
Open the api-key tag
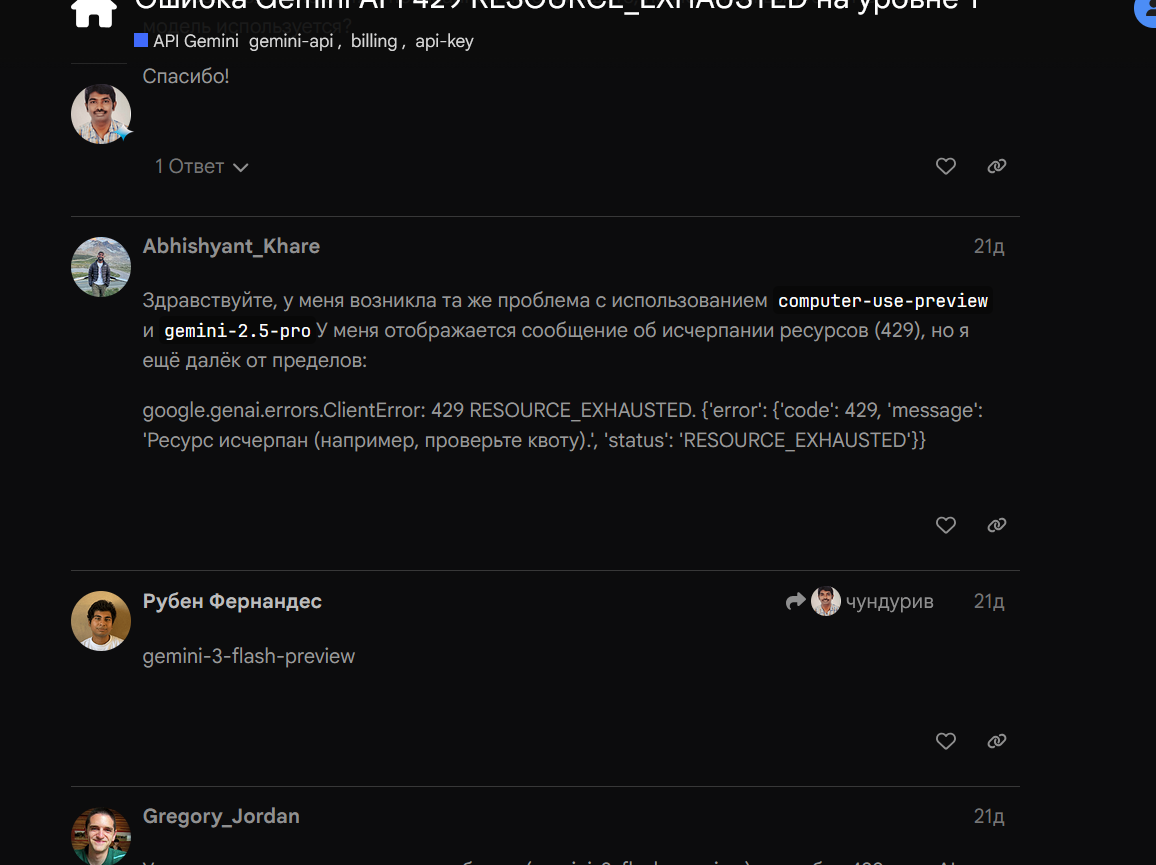pyautogui.click(x=444, y=41)
